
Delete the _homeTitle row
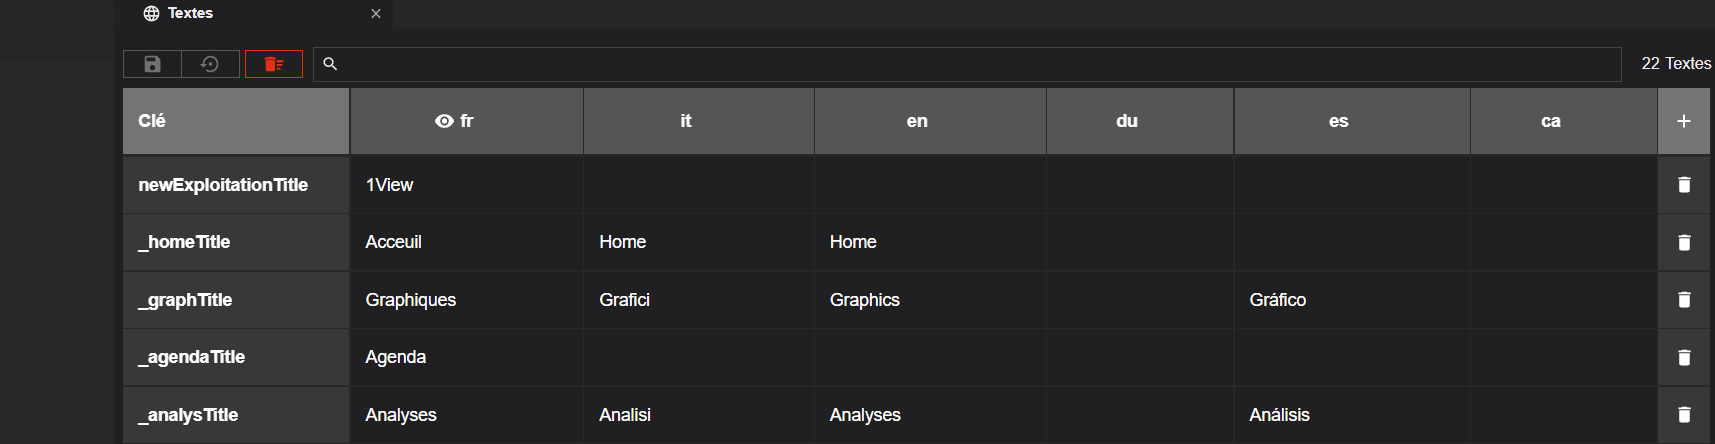[1684, 243]
